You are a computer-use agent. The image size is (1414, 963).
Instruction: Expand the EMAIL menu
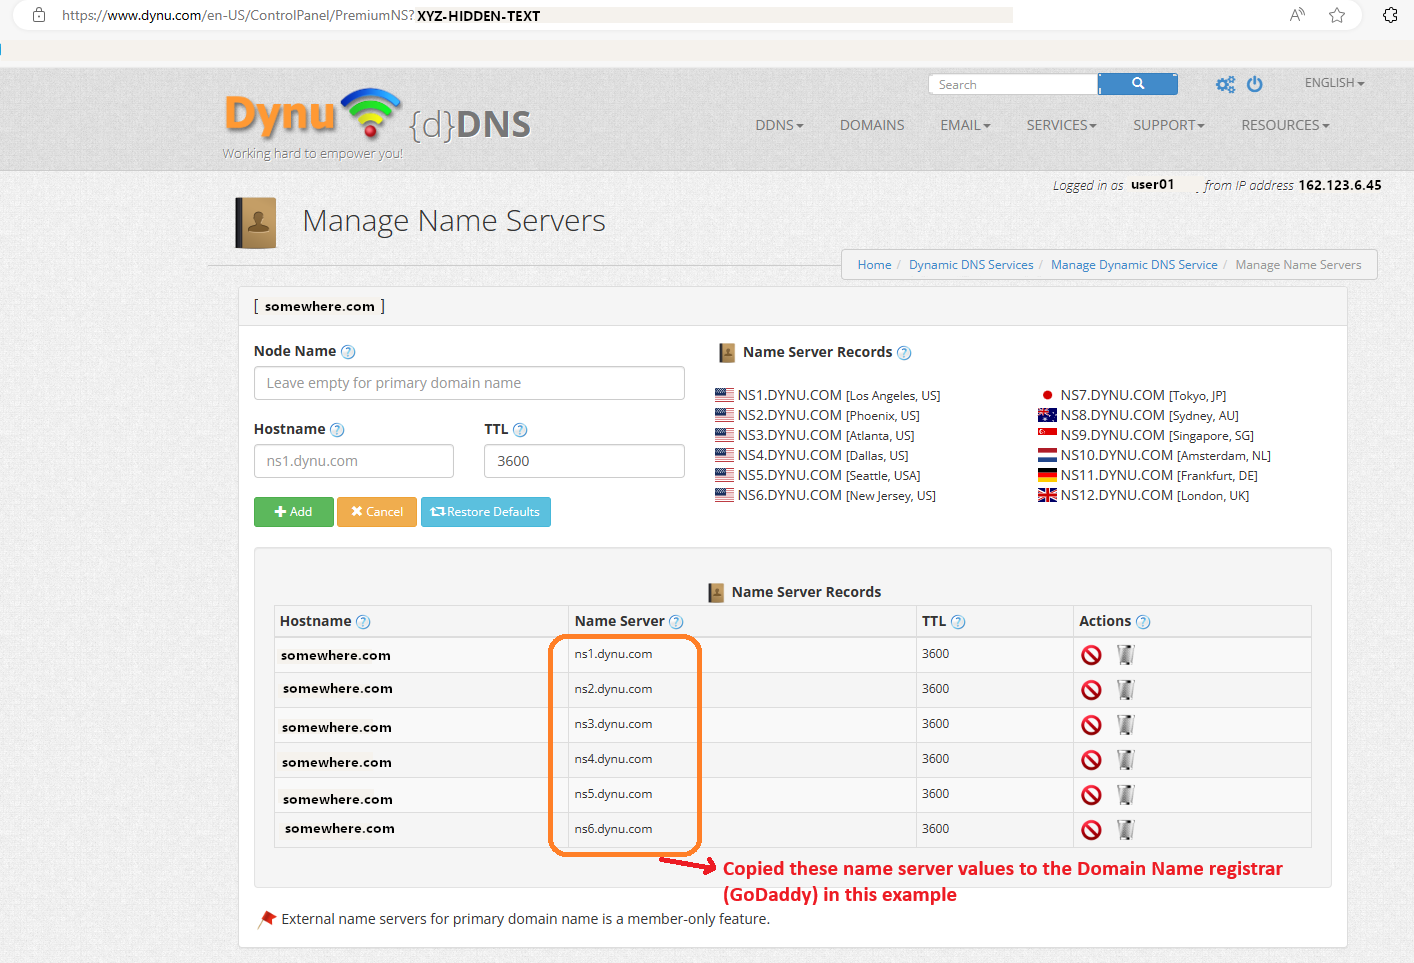point(965,125)
